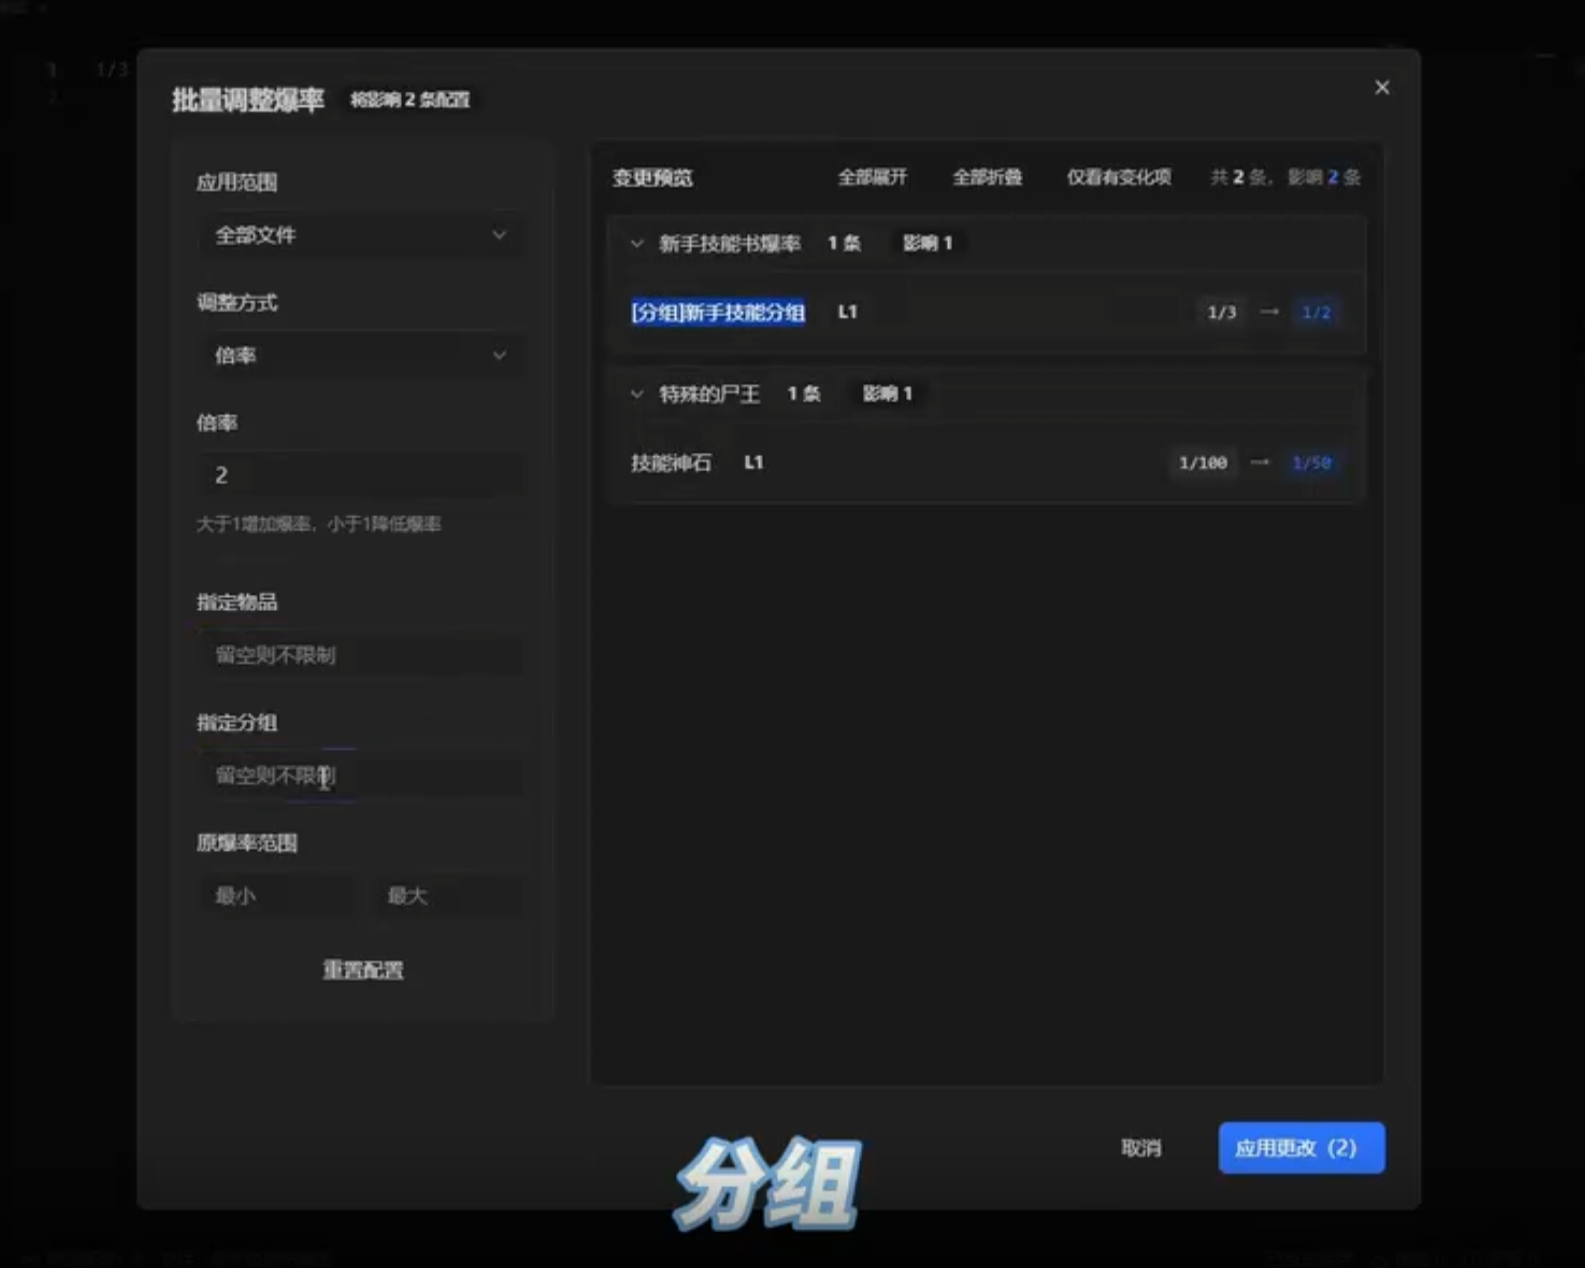This screenshot has height=1268, width=1585.
Task: Collapse the 特殊的尸王 group chevron
Action: tap(637, 393)
